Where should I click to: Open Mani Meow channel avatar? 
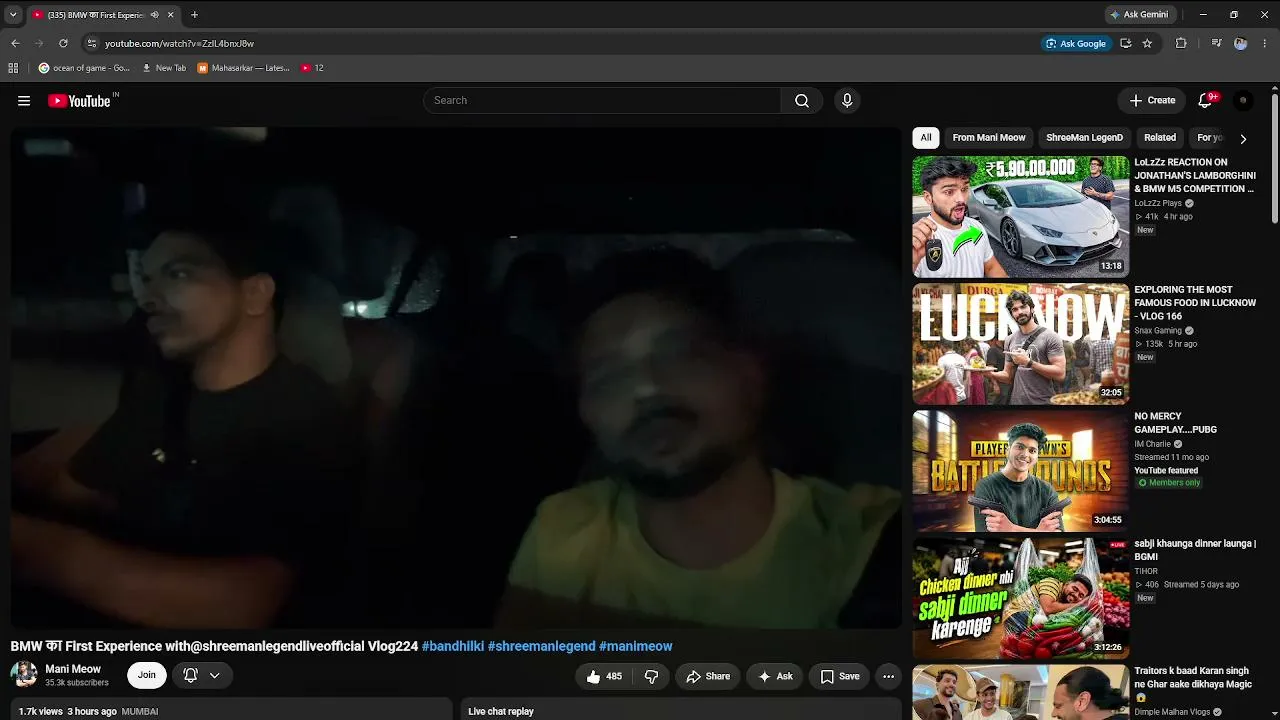point(24,675)
